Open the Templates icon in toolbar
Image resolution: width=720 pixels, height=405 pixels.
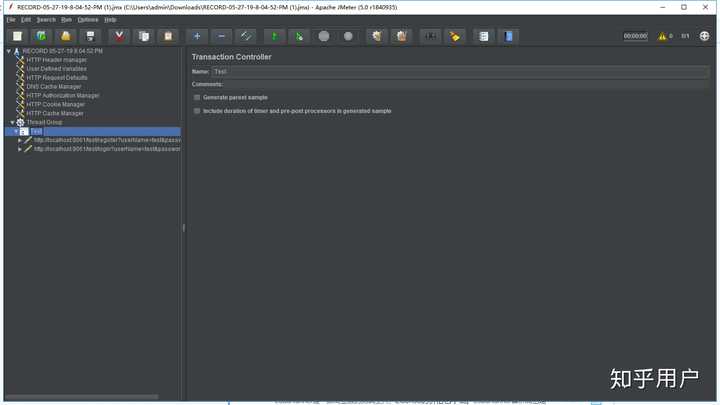pos(42,36)
